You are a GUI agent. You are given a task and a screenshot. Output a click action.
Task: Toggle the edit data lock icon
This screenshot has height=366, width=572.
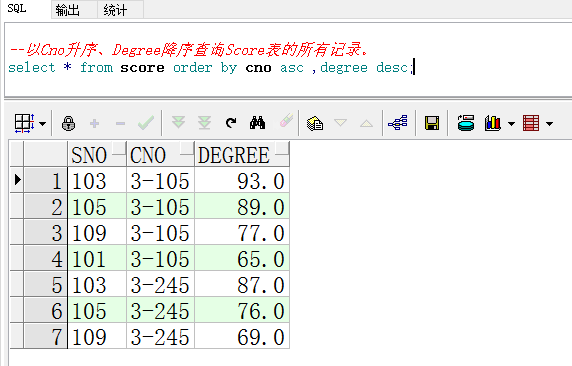[68, 123]
